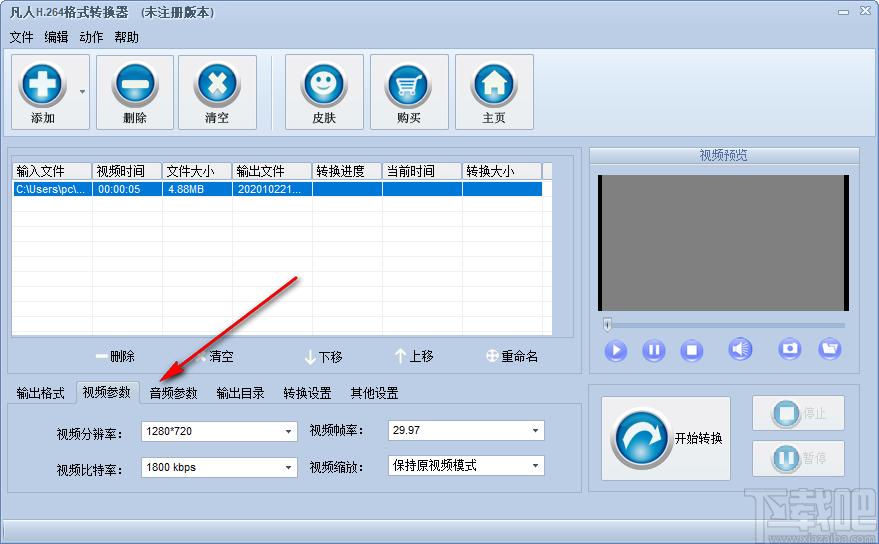Stop the video preview playback
This screenshot has height=544, width=879.
(692, 350)
